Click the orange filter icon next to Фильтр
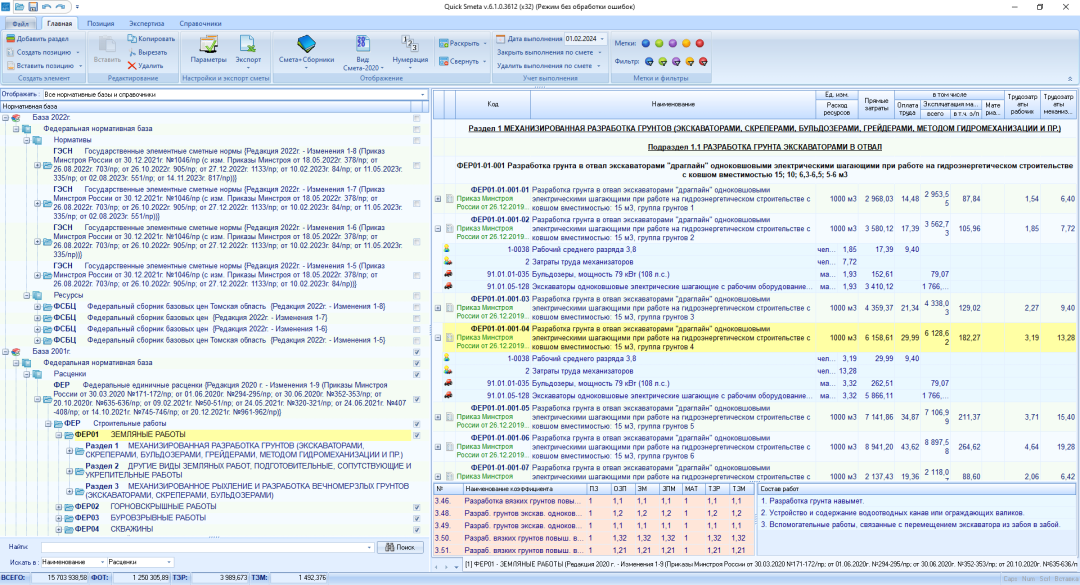 point(689,61)
